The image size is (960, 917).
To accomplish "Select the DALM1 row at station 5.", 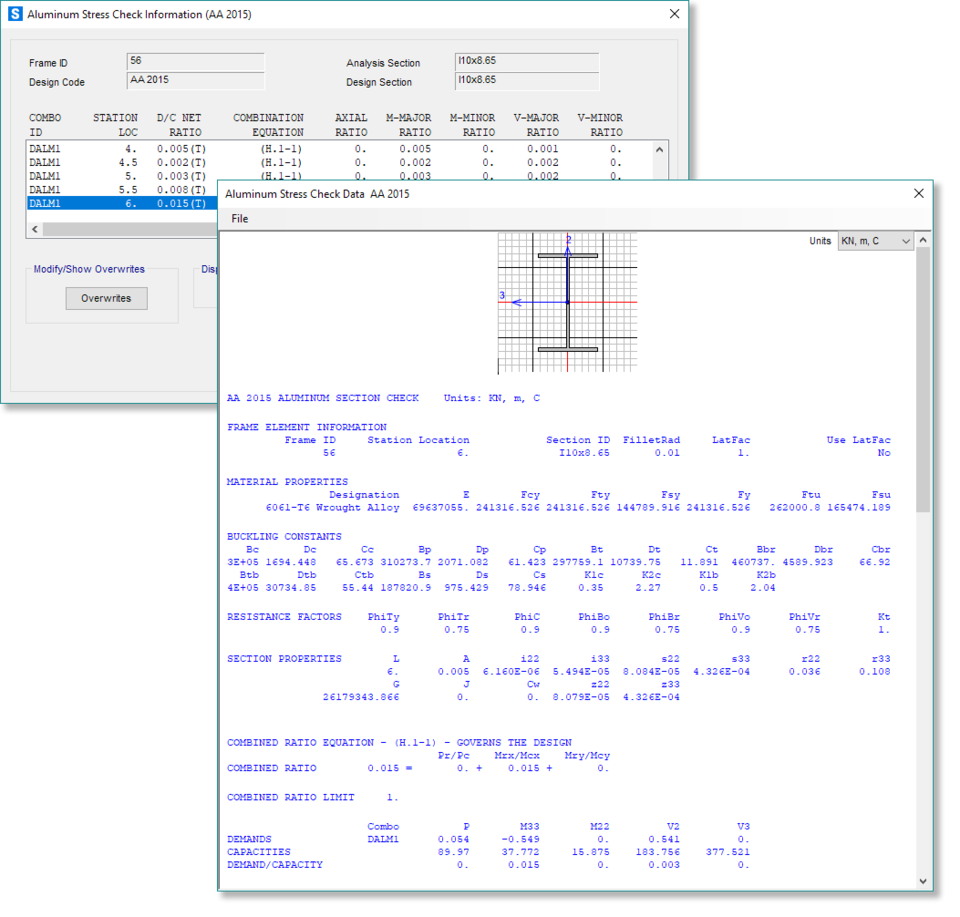I will pos(120,176).
